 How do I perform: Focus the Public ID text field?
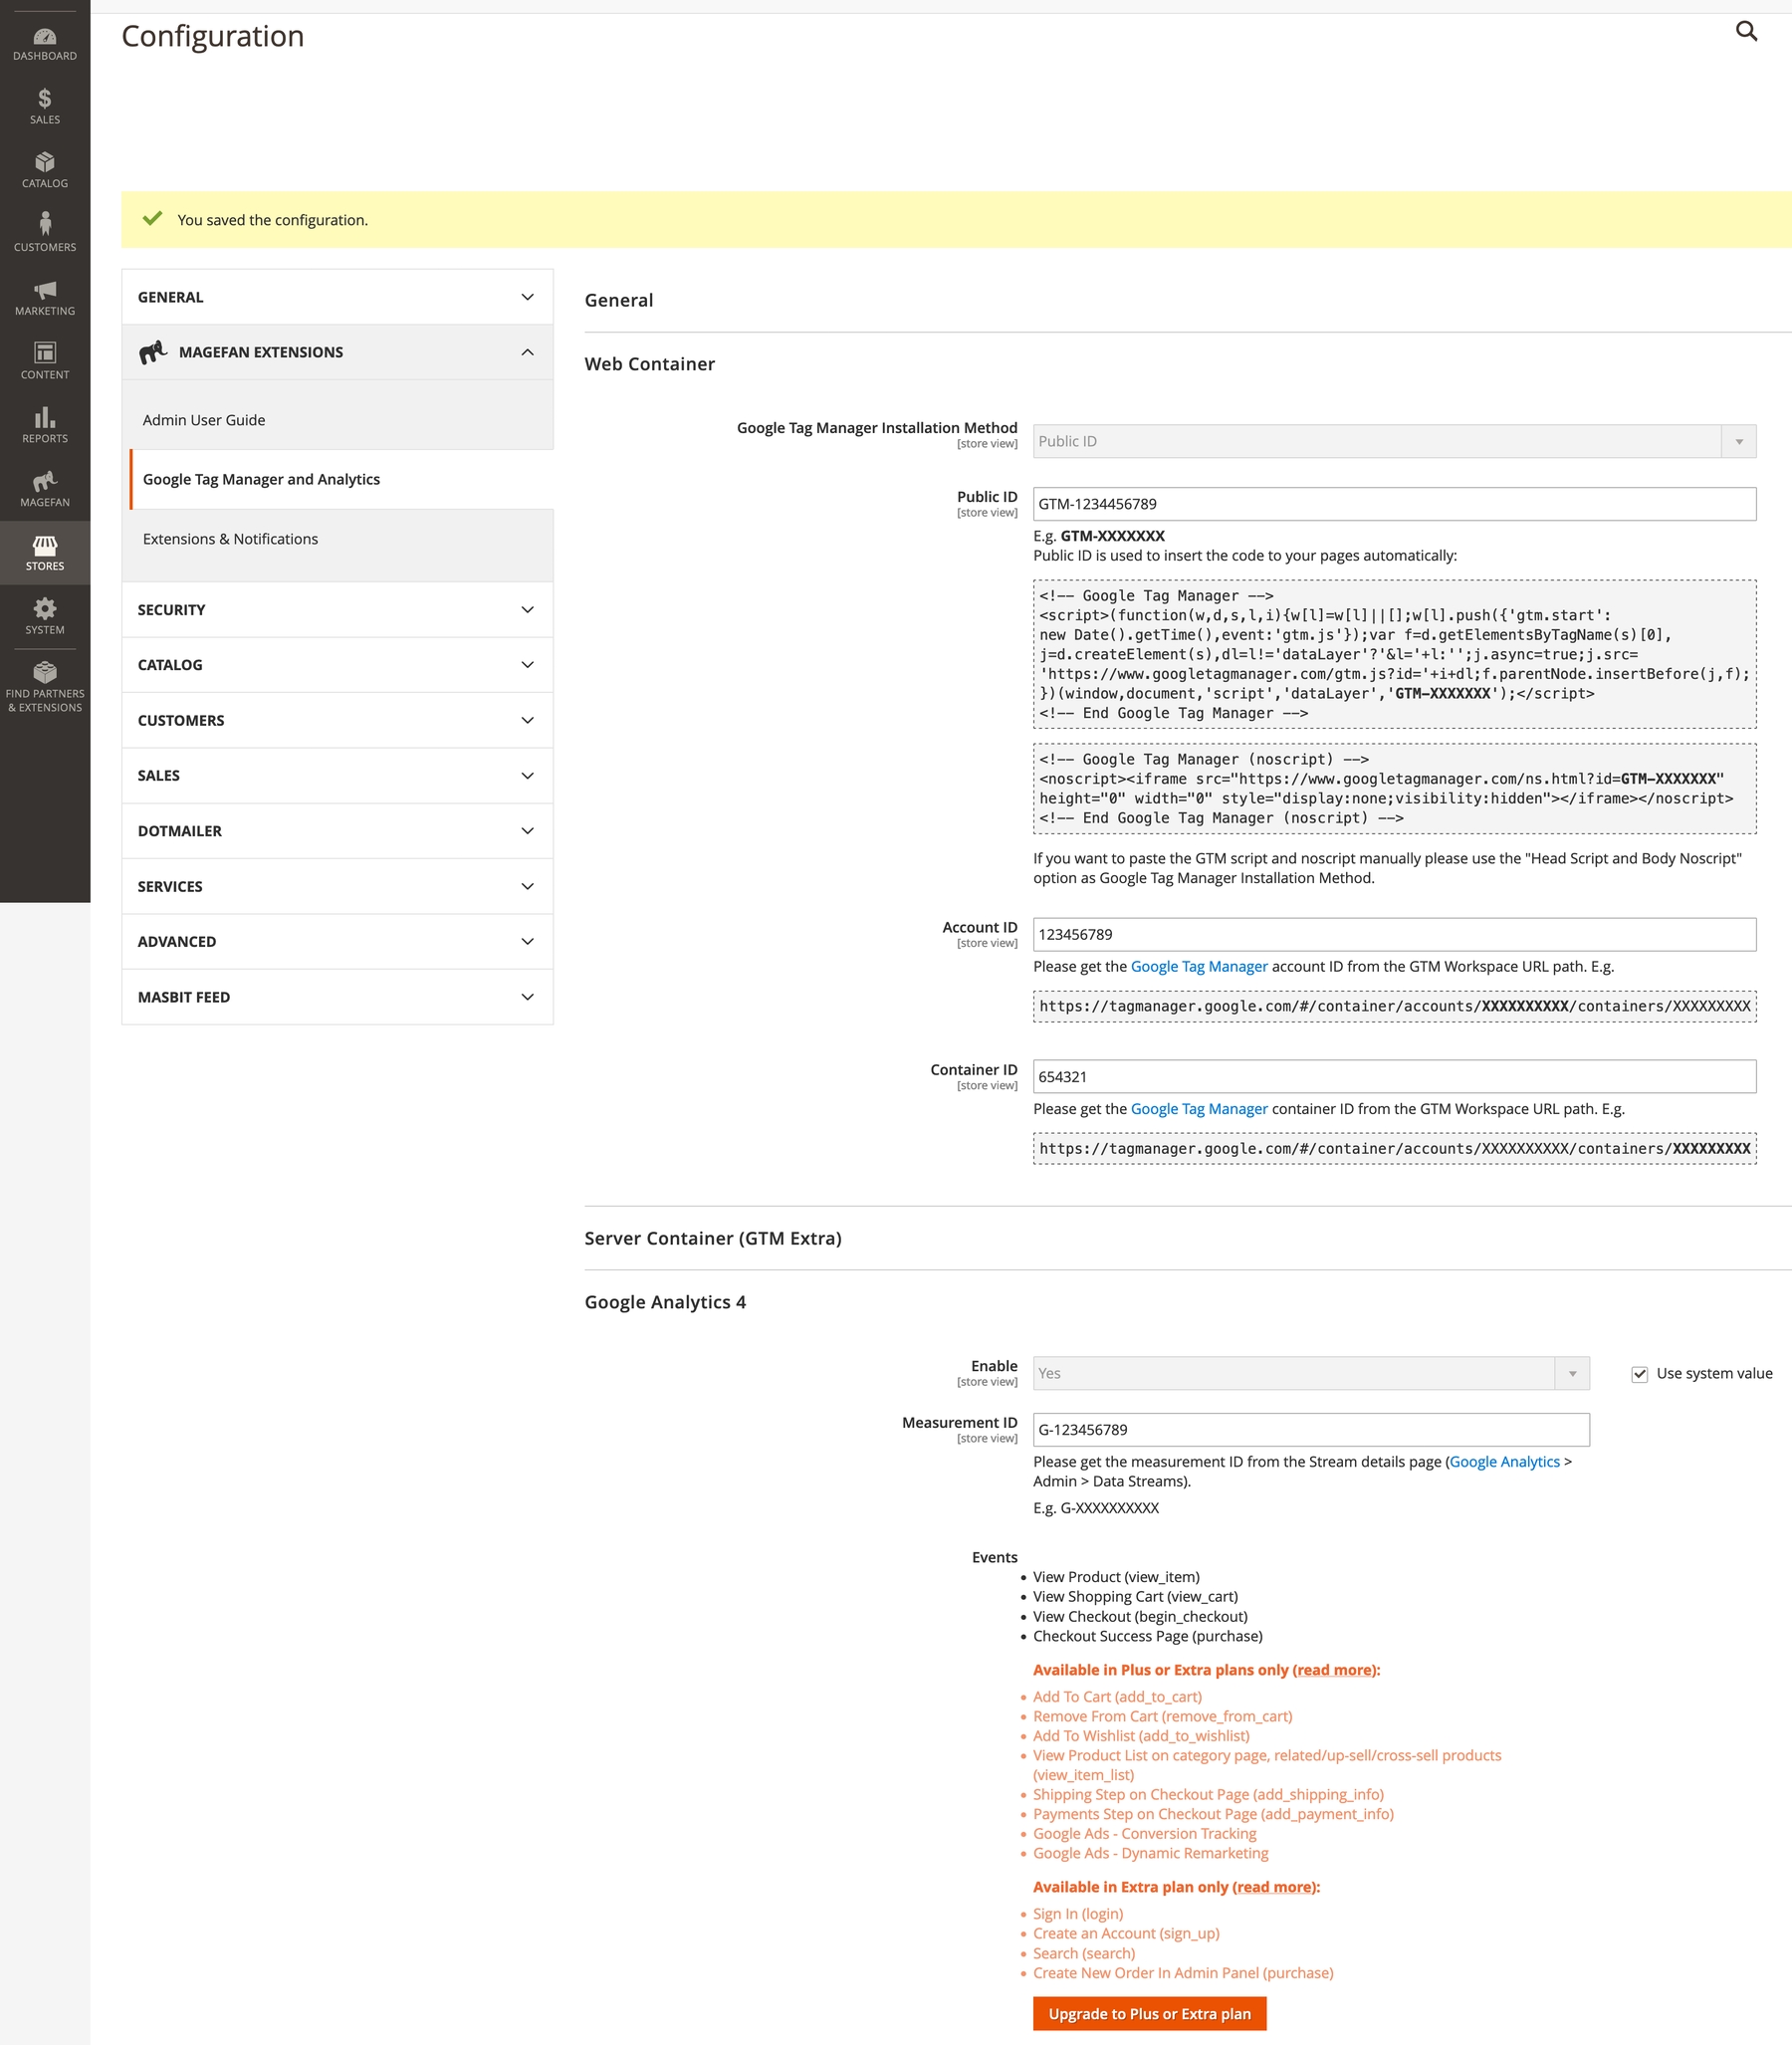(1393, 504)
